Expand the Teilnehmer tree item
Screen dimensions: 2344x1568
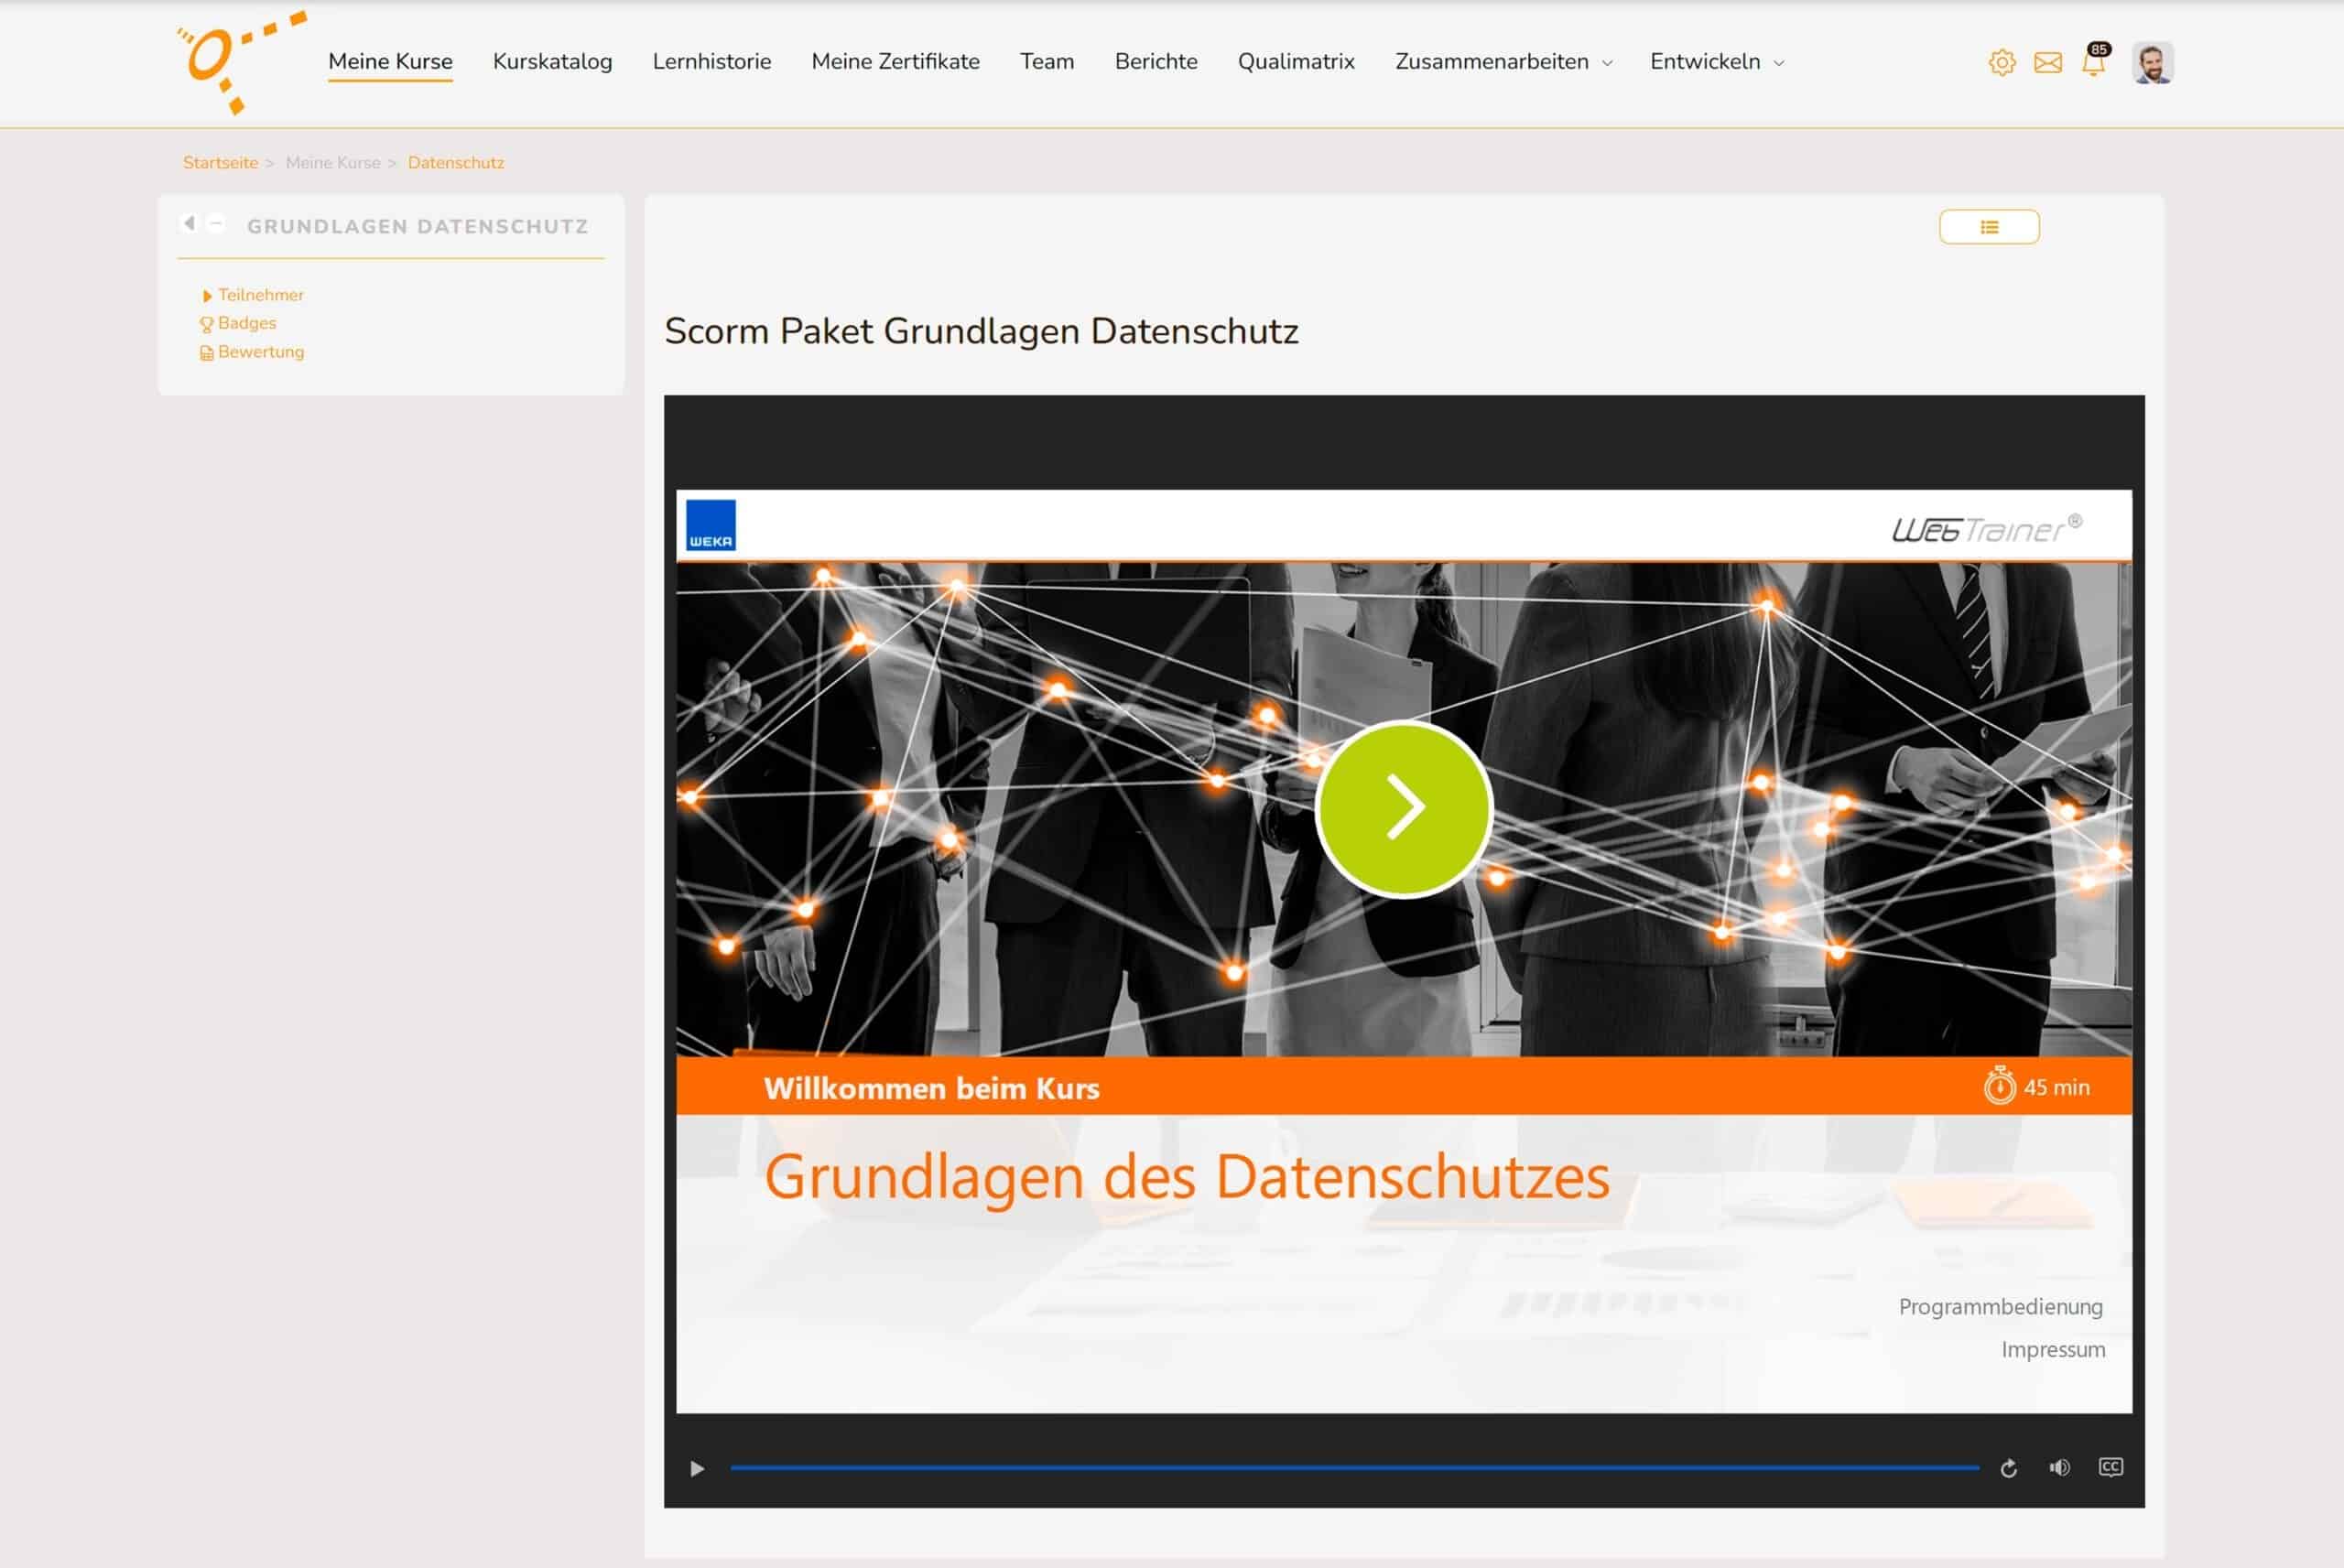(x=207, y=294)
